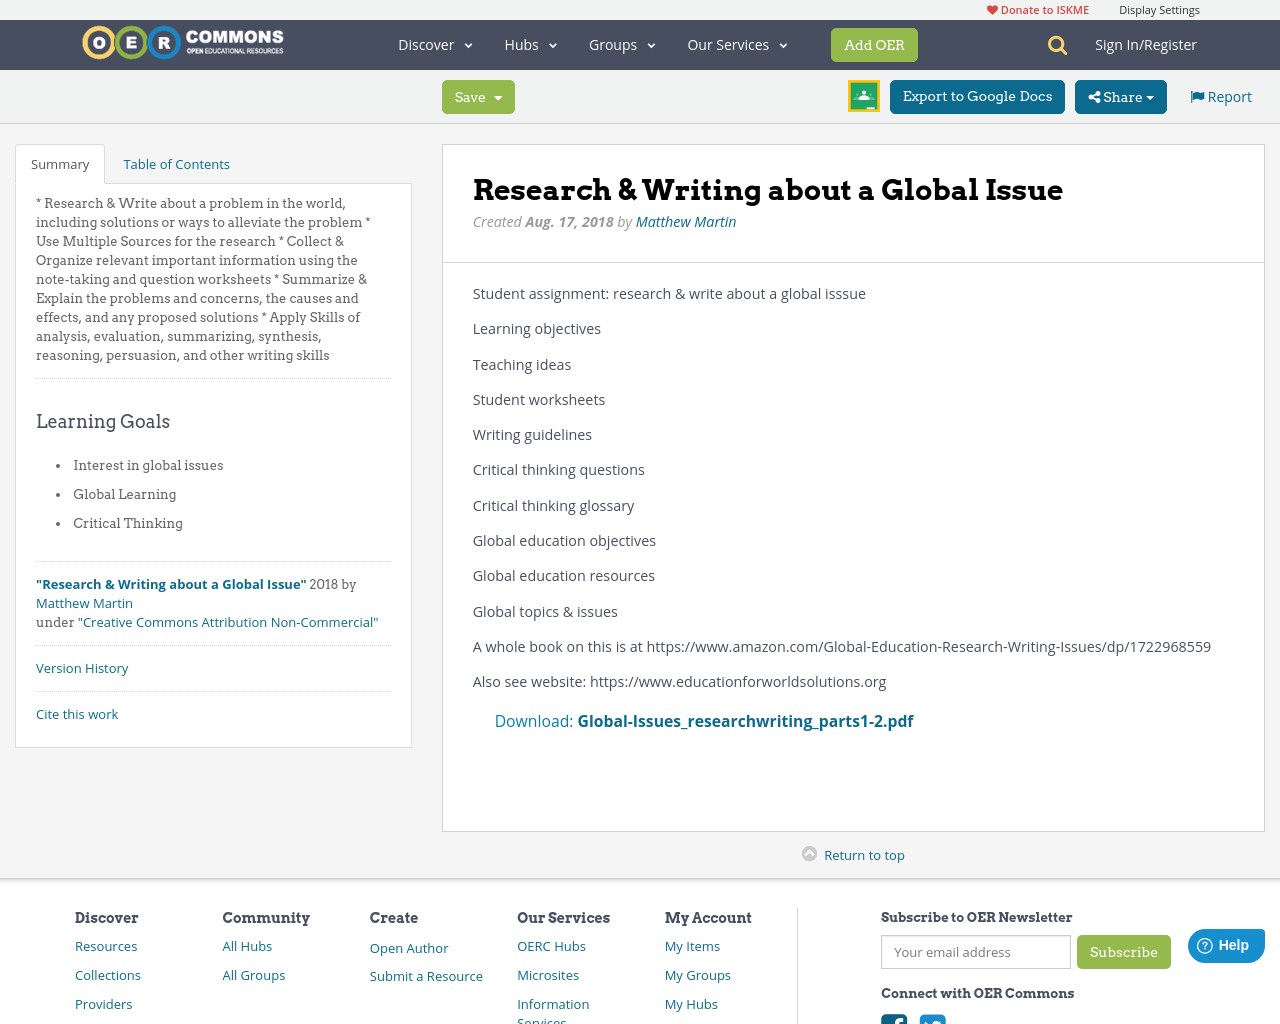
Task: Click the email address newsletter field
Action: [975, 951]
